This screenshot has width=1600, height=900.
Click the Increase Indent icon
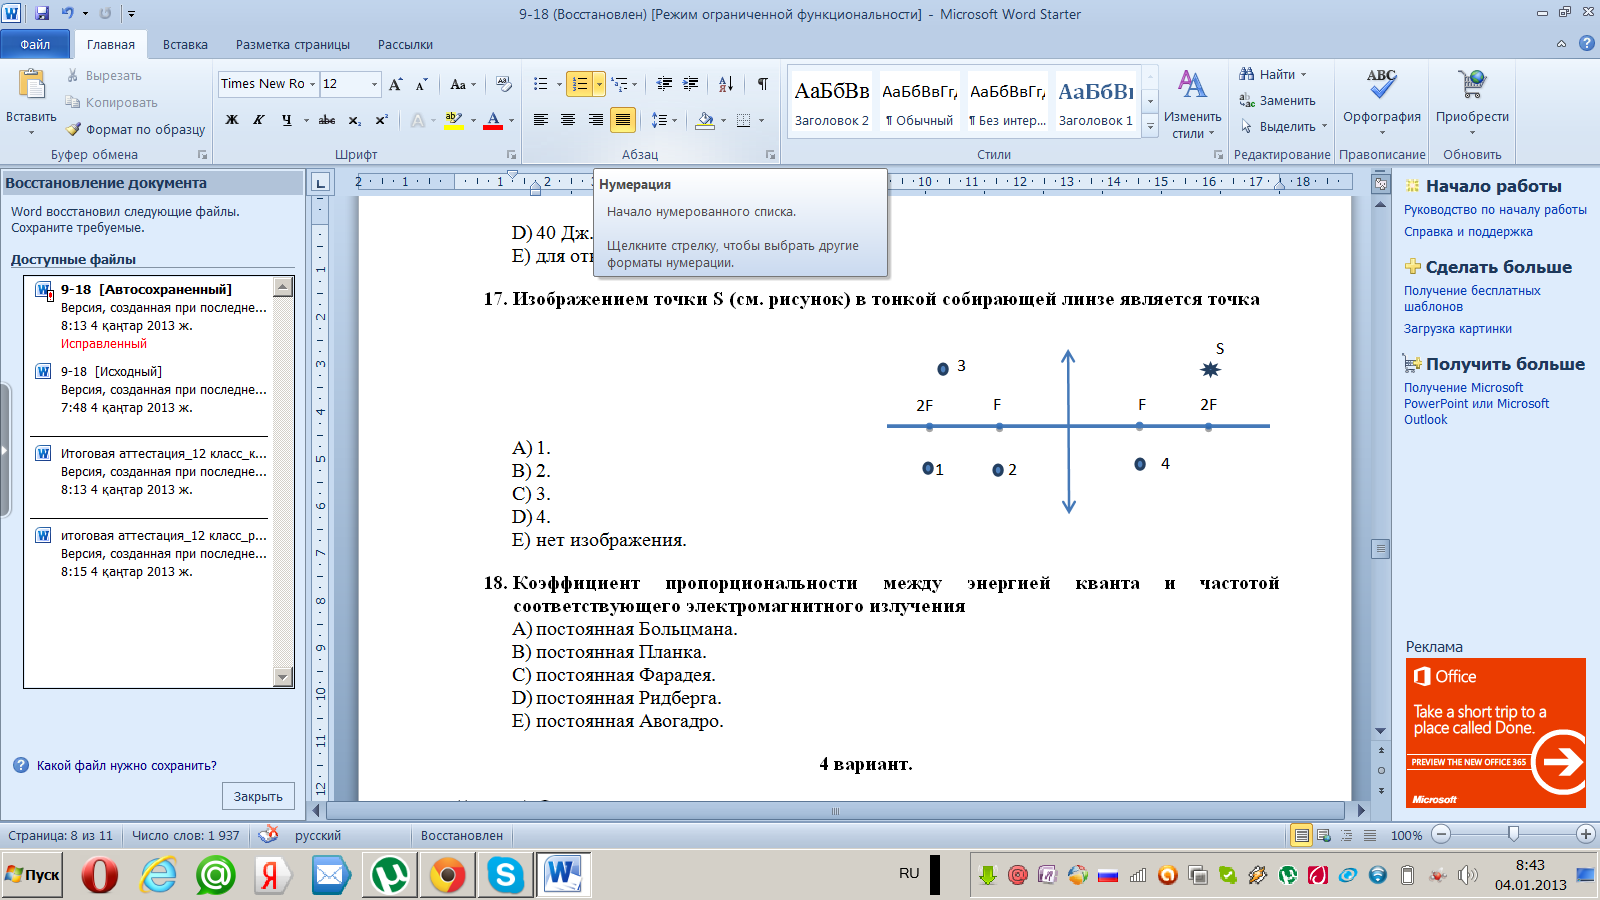(690, 84)
